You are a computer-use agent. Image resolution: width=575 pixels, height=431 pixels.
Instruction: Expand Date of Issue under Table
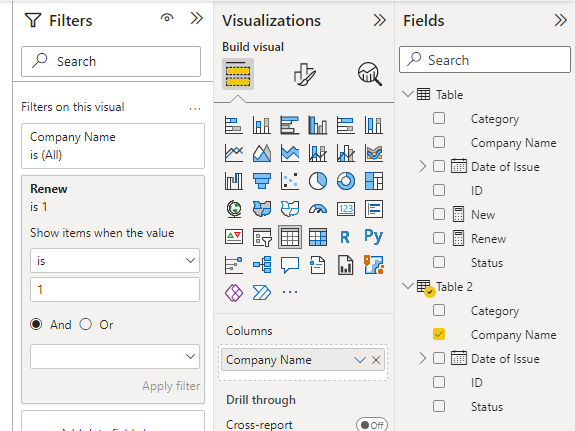tap(422, 166)
